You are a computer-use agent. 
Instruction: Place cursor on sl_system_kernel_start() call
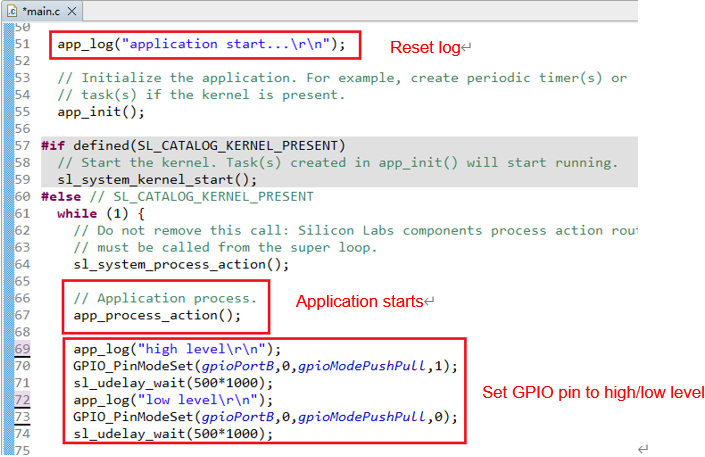tap(157, 179)
